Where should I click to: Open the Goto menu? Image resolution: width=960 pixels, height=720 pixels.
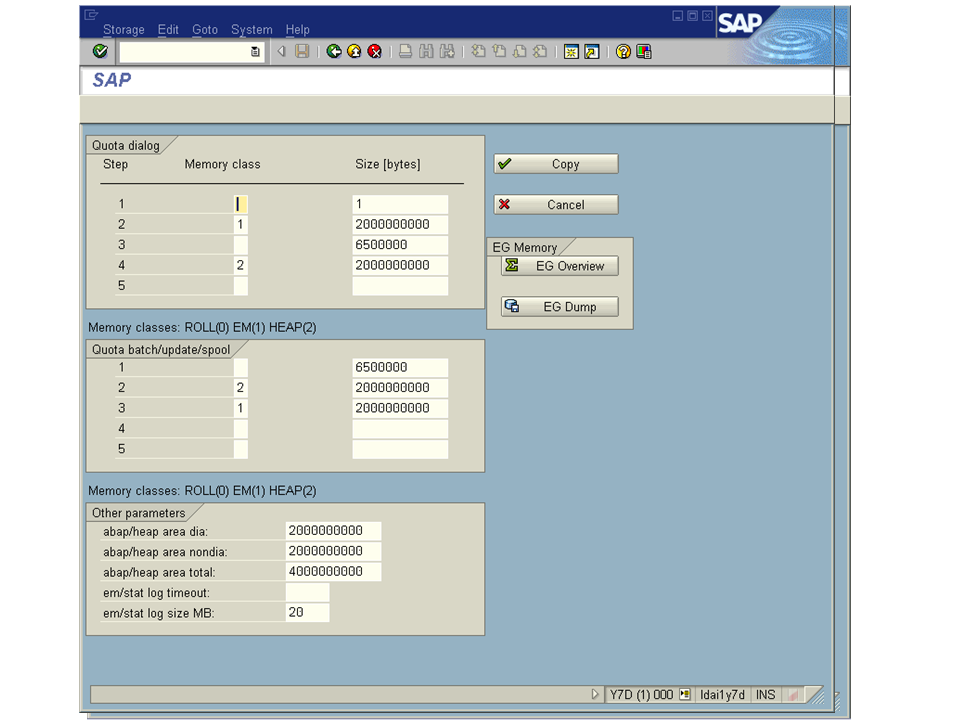[204, 30]
